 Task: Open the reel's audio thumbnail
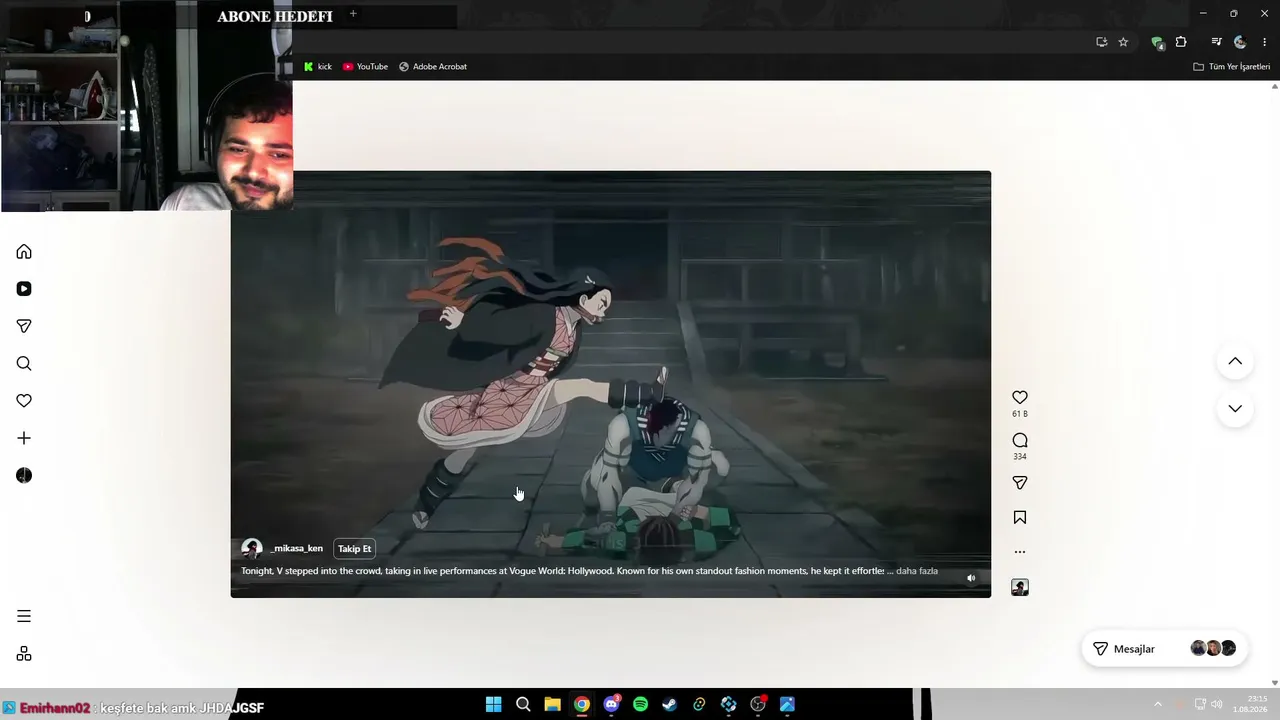pos(1020,588)
